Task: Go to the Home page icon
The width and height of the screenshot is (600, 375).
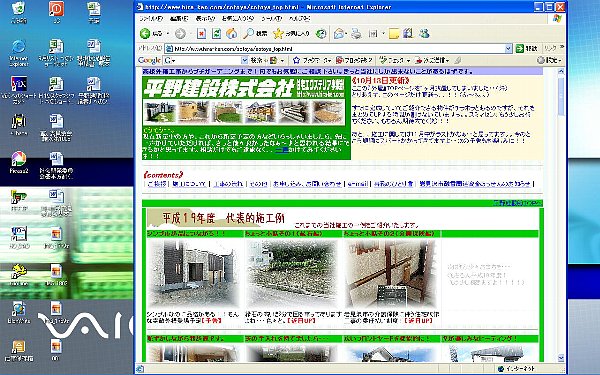Action: (232, 34)
